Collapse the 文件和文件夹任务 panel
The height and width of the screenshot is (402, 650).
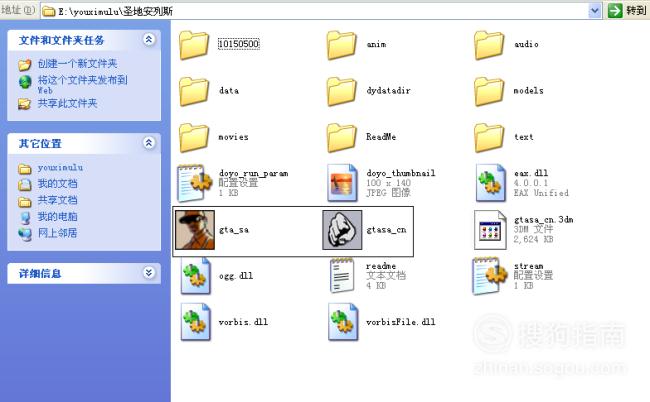point(149,40)
